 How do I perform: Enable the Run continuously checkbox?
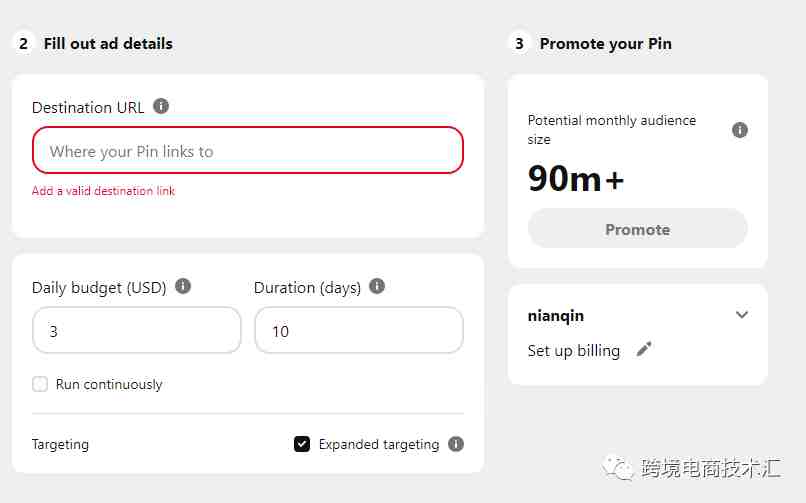pos(40,384)
